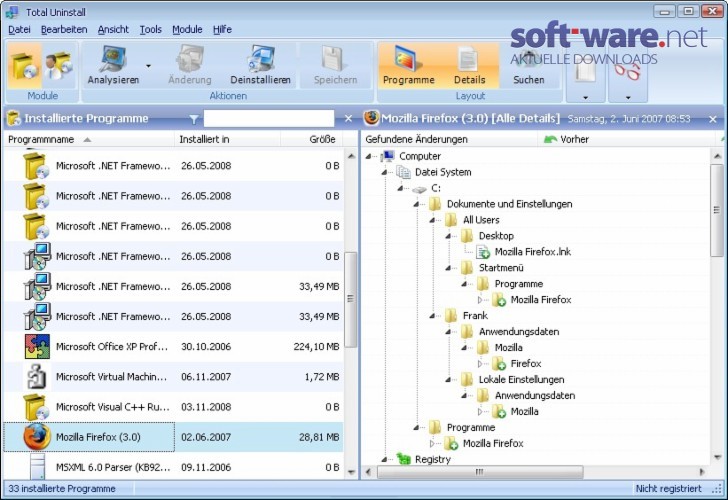Click details panel horizontal scrollbar thumb
Viewport: 728px width, 500px height.
[x=480, y=472]
